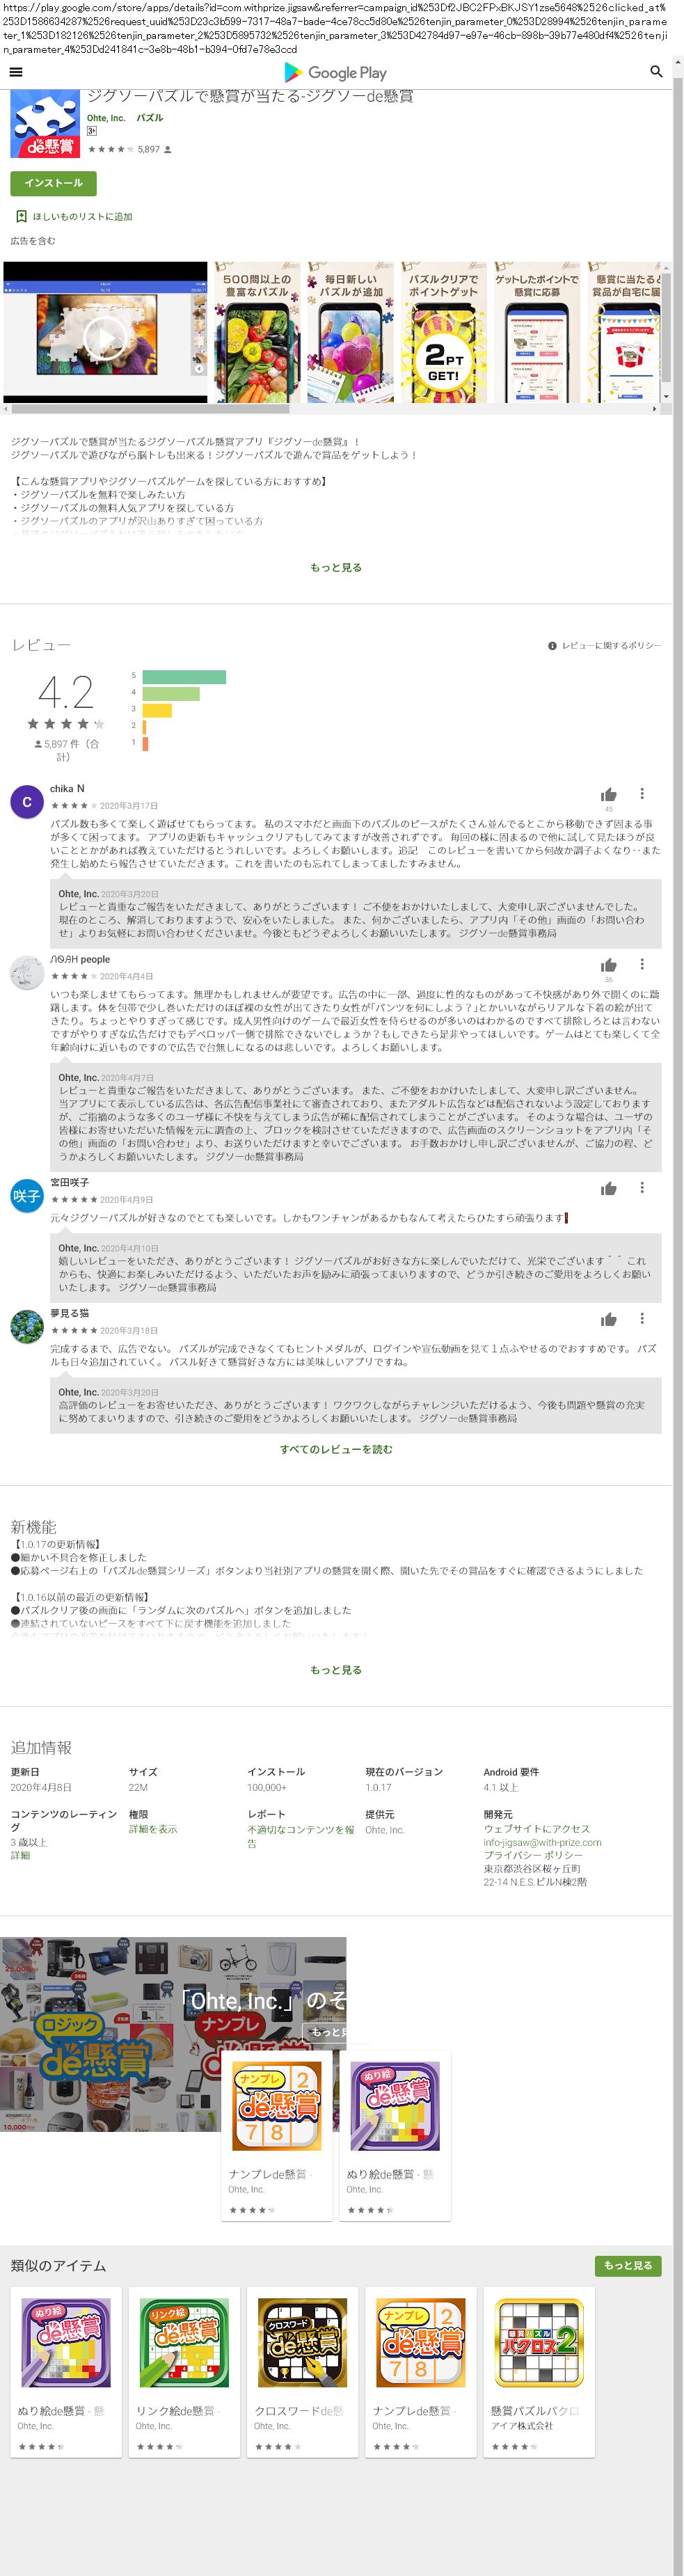Click the review policy info link
The image size is (684, 2576).
pyautogui.click(x=604, y=646)
